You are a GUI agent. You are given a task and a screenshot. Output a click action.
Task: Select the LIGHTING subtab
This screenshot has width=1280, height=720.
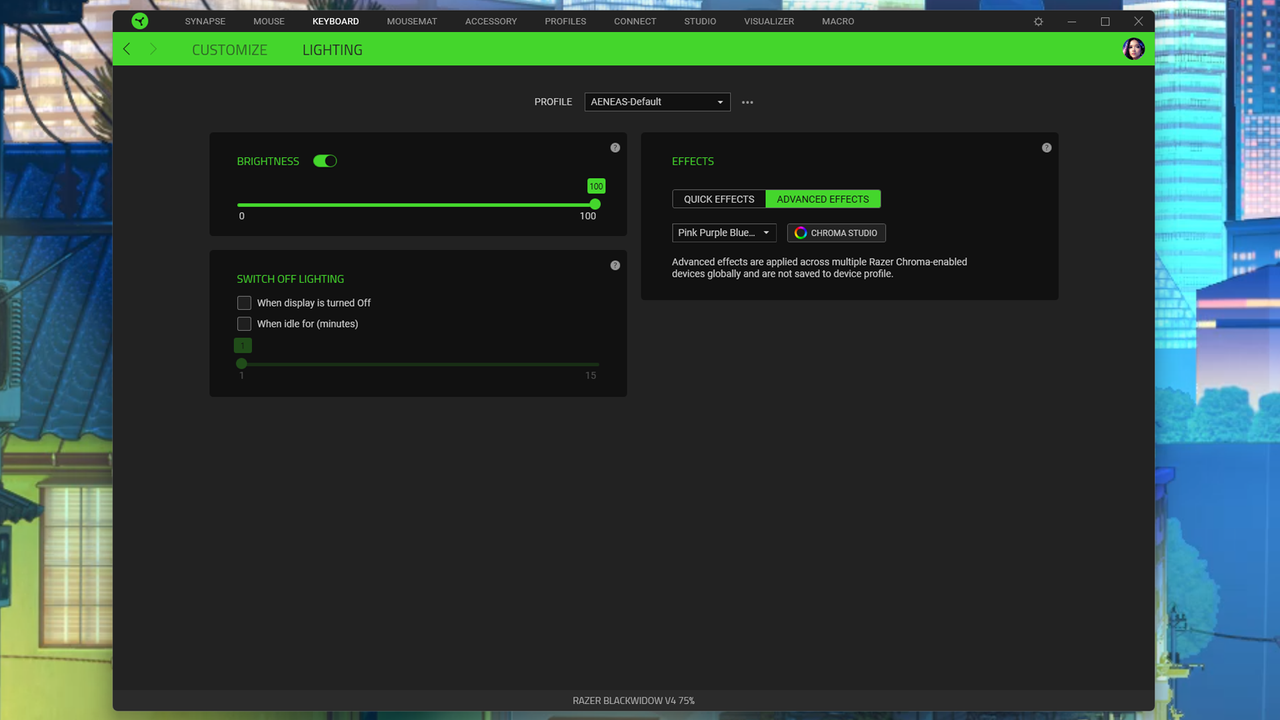(332, 50)
